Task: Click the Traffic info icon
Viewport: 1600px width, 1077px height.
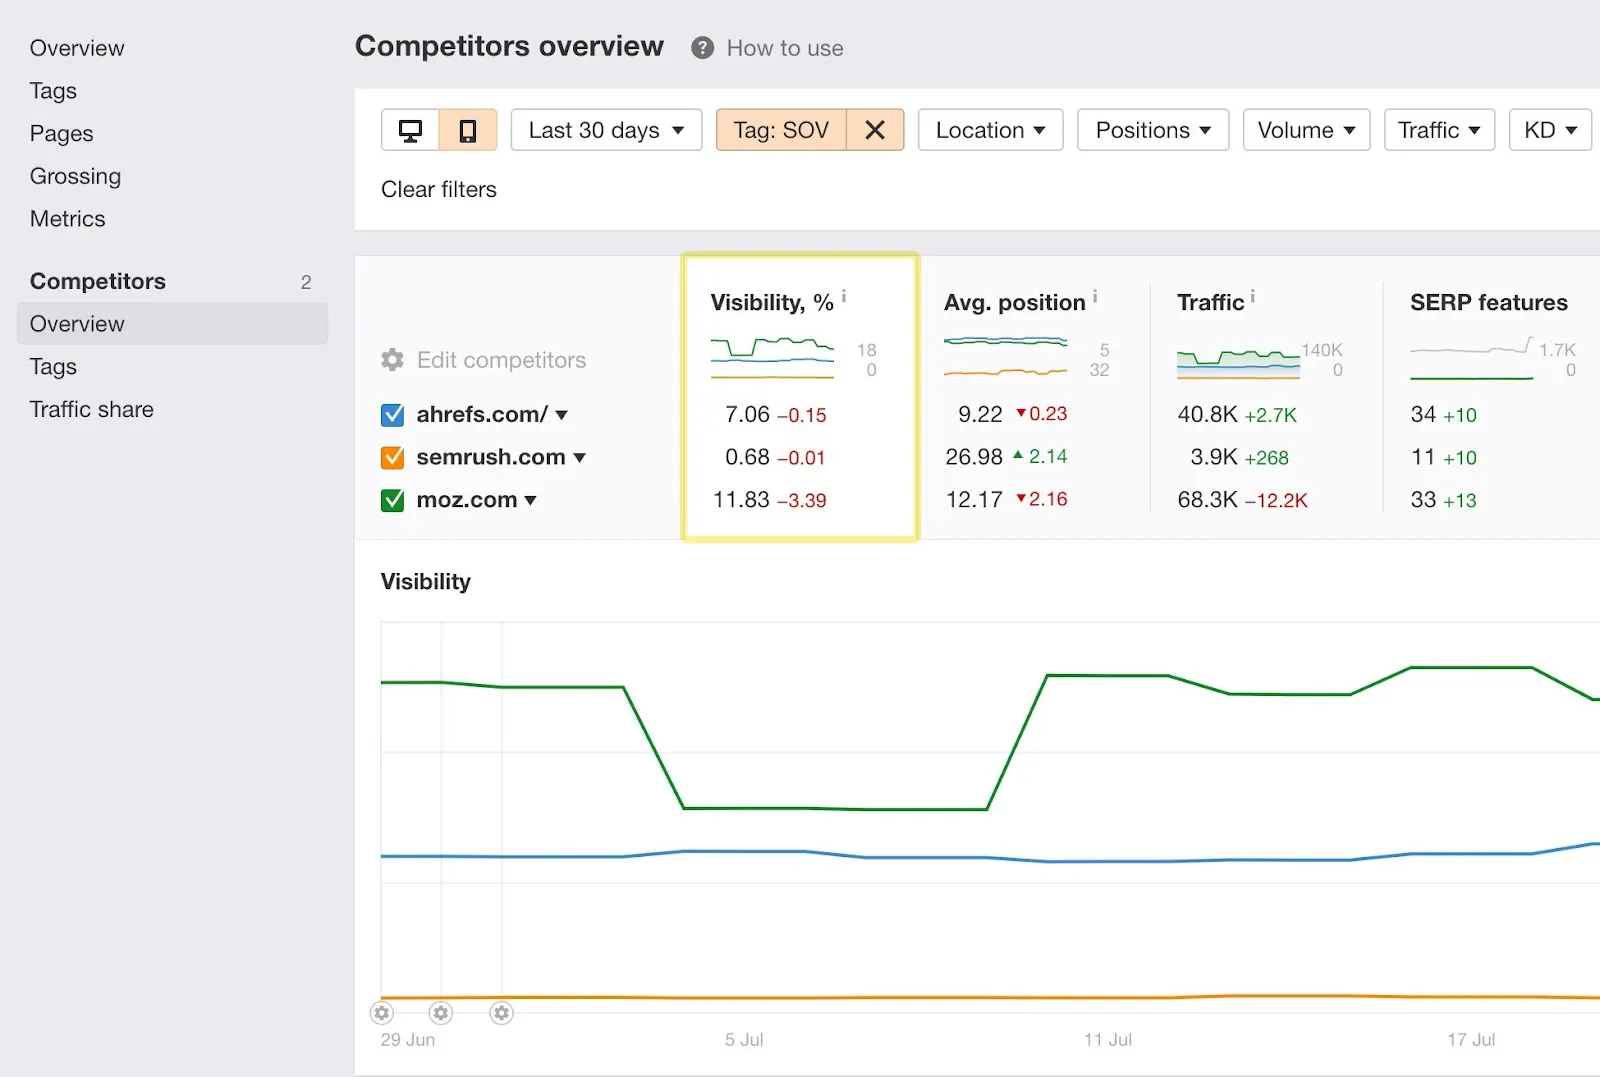Action: coord(1252,295)
